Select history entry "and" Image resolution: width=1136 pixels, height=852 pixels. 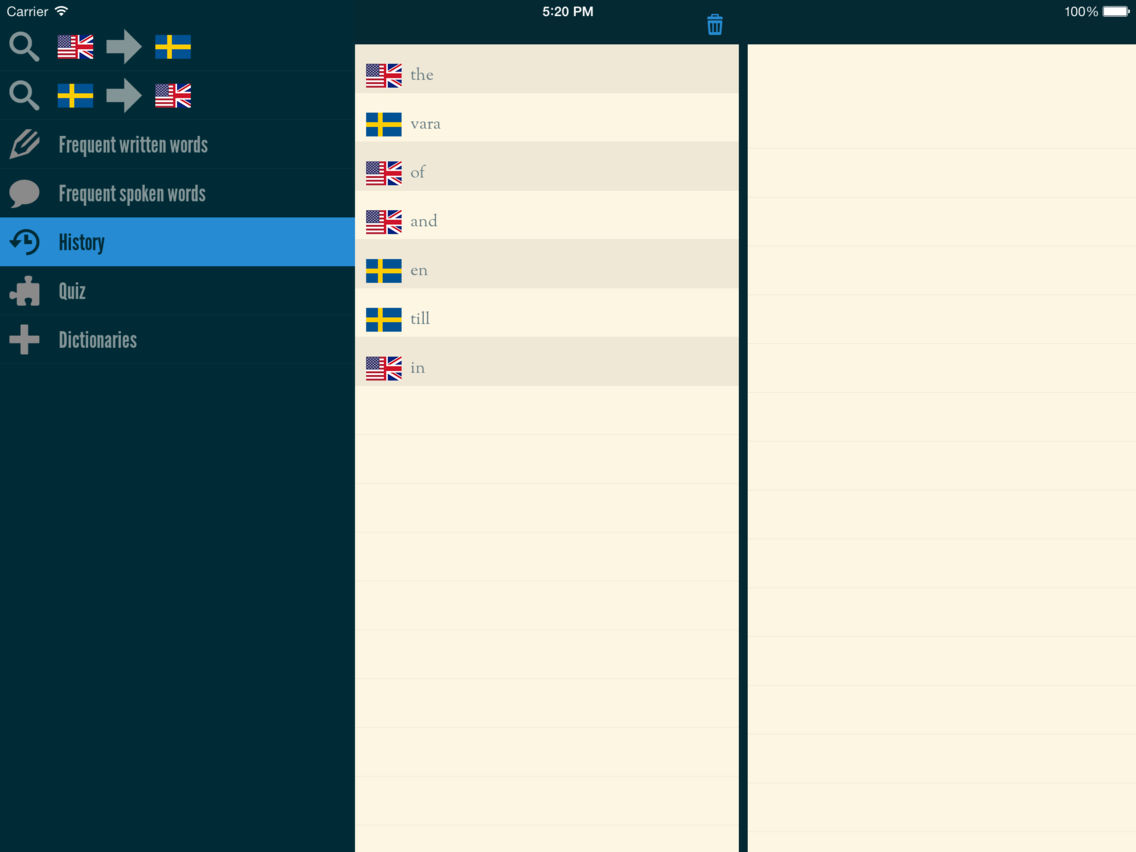(547, 215)
